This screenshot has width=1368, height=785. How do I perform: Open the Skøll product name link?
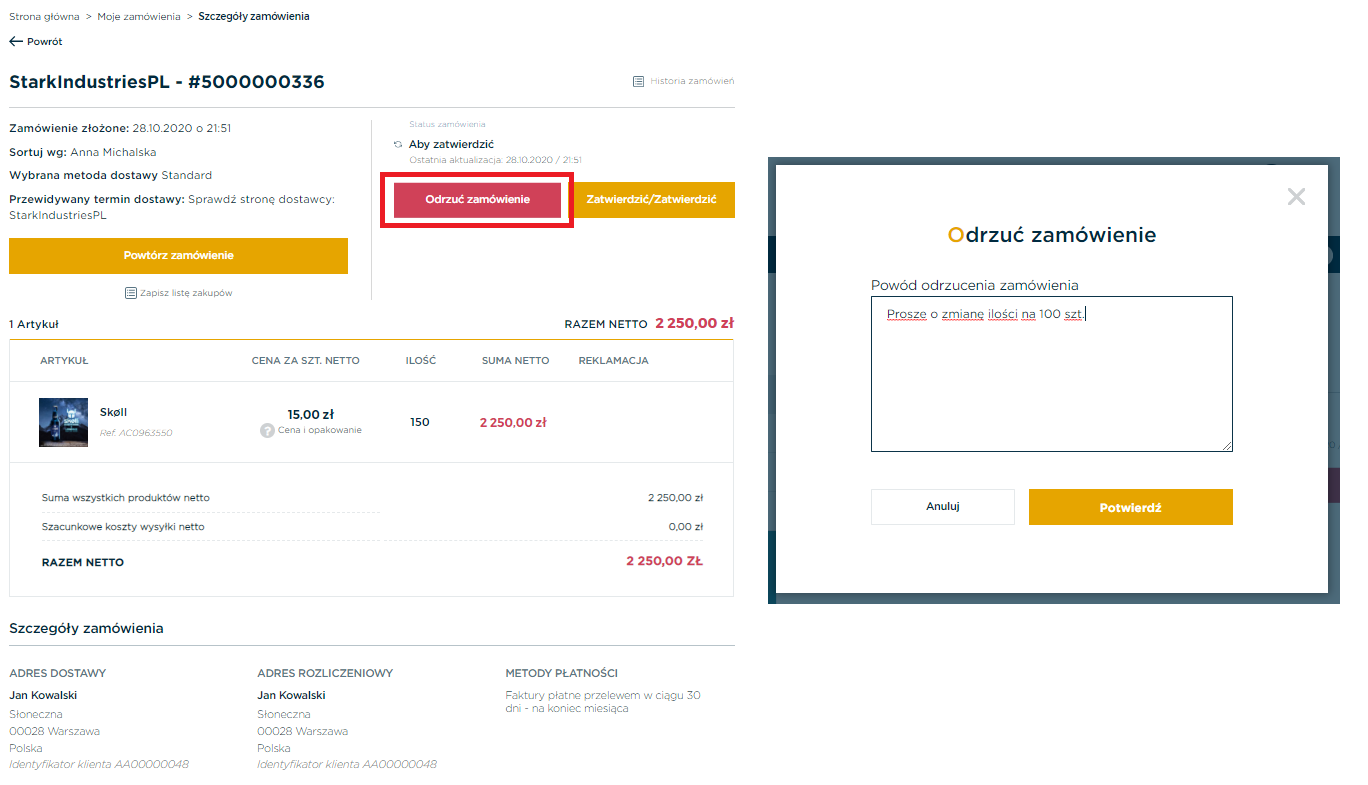tap(113, 412)
